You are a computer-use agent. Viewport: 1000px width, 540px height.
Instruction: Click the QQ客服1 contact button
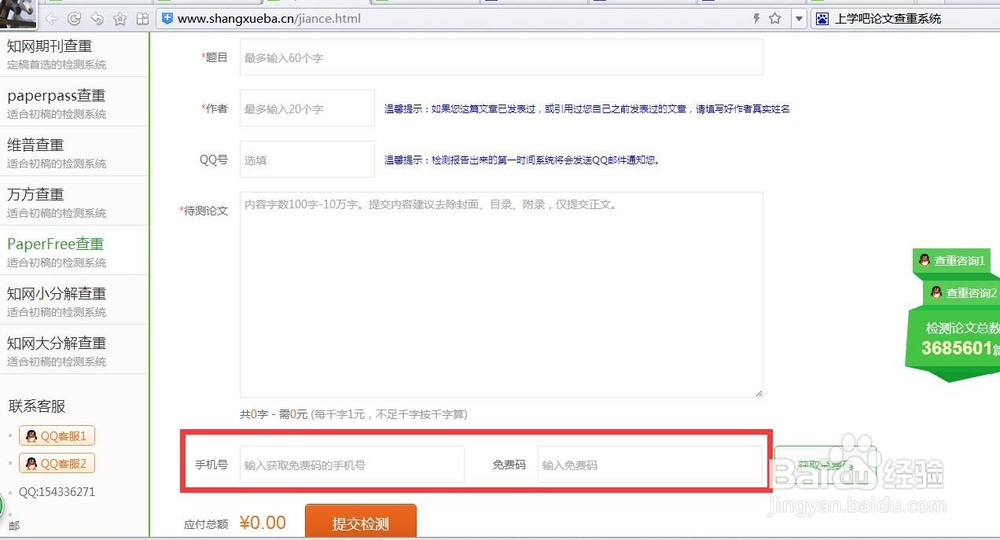57,436
